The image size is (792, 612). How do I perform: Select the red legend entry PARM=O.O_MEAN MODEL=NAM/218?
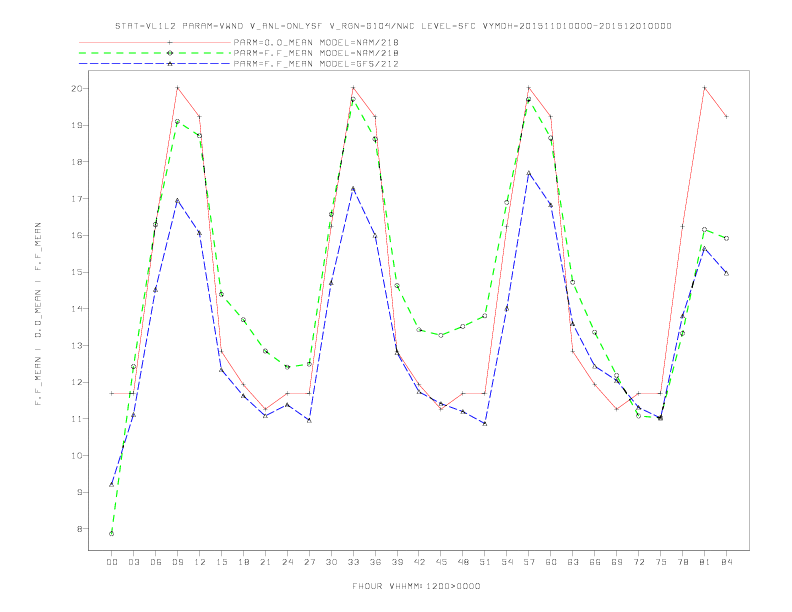(x=316, y=42)
